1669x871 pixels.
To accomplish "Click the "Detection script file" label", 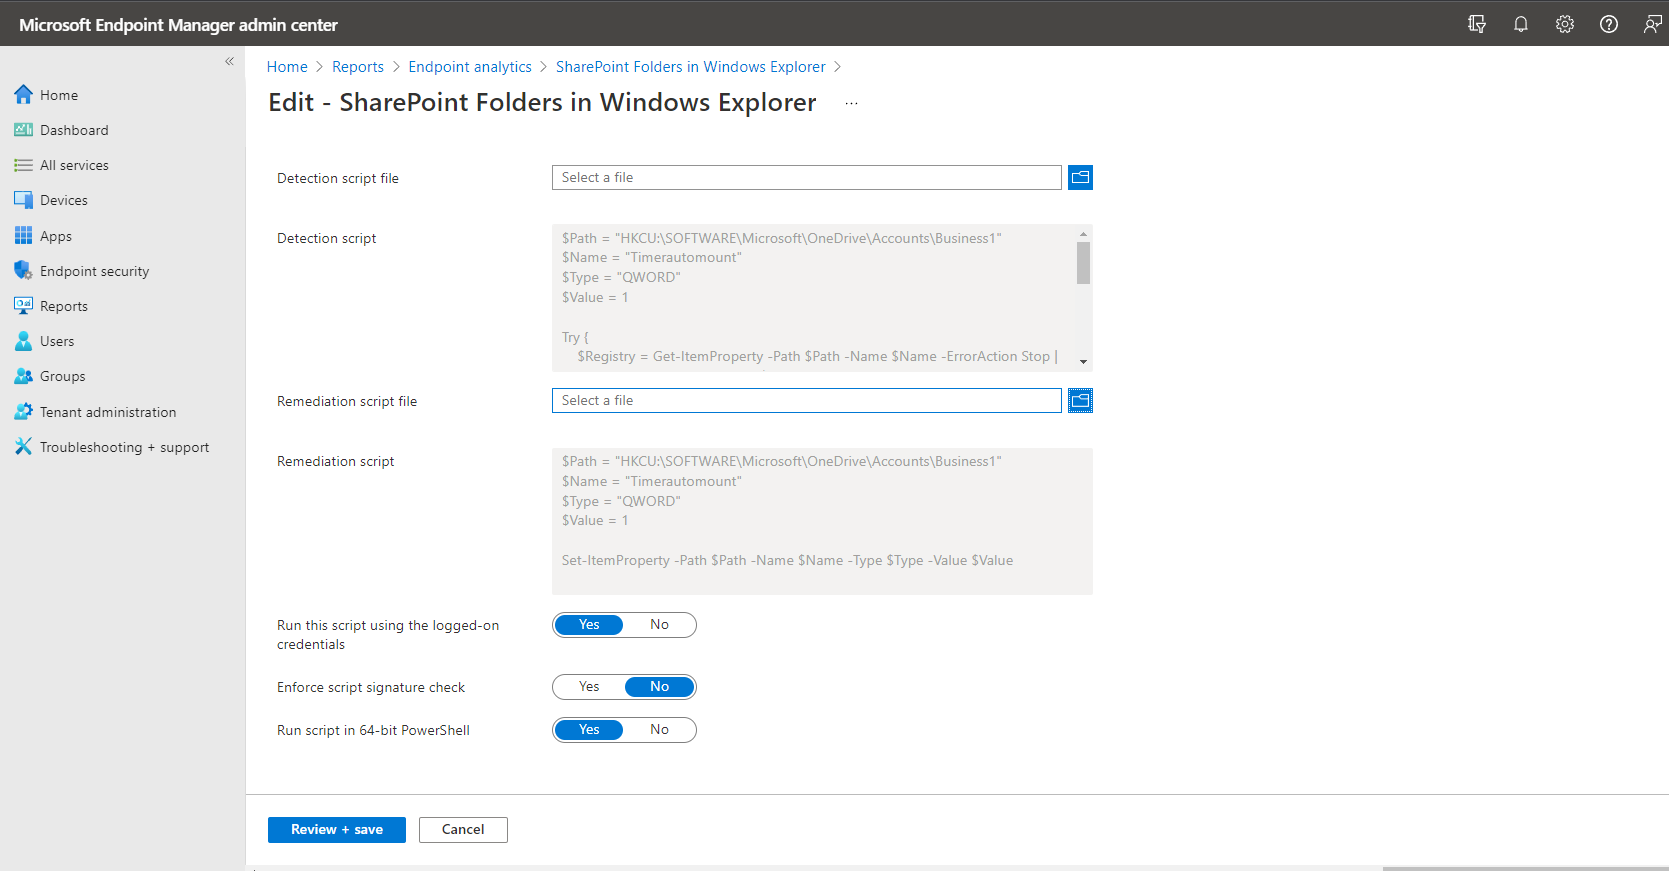I will [338, 178].
